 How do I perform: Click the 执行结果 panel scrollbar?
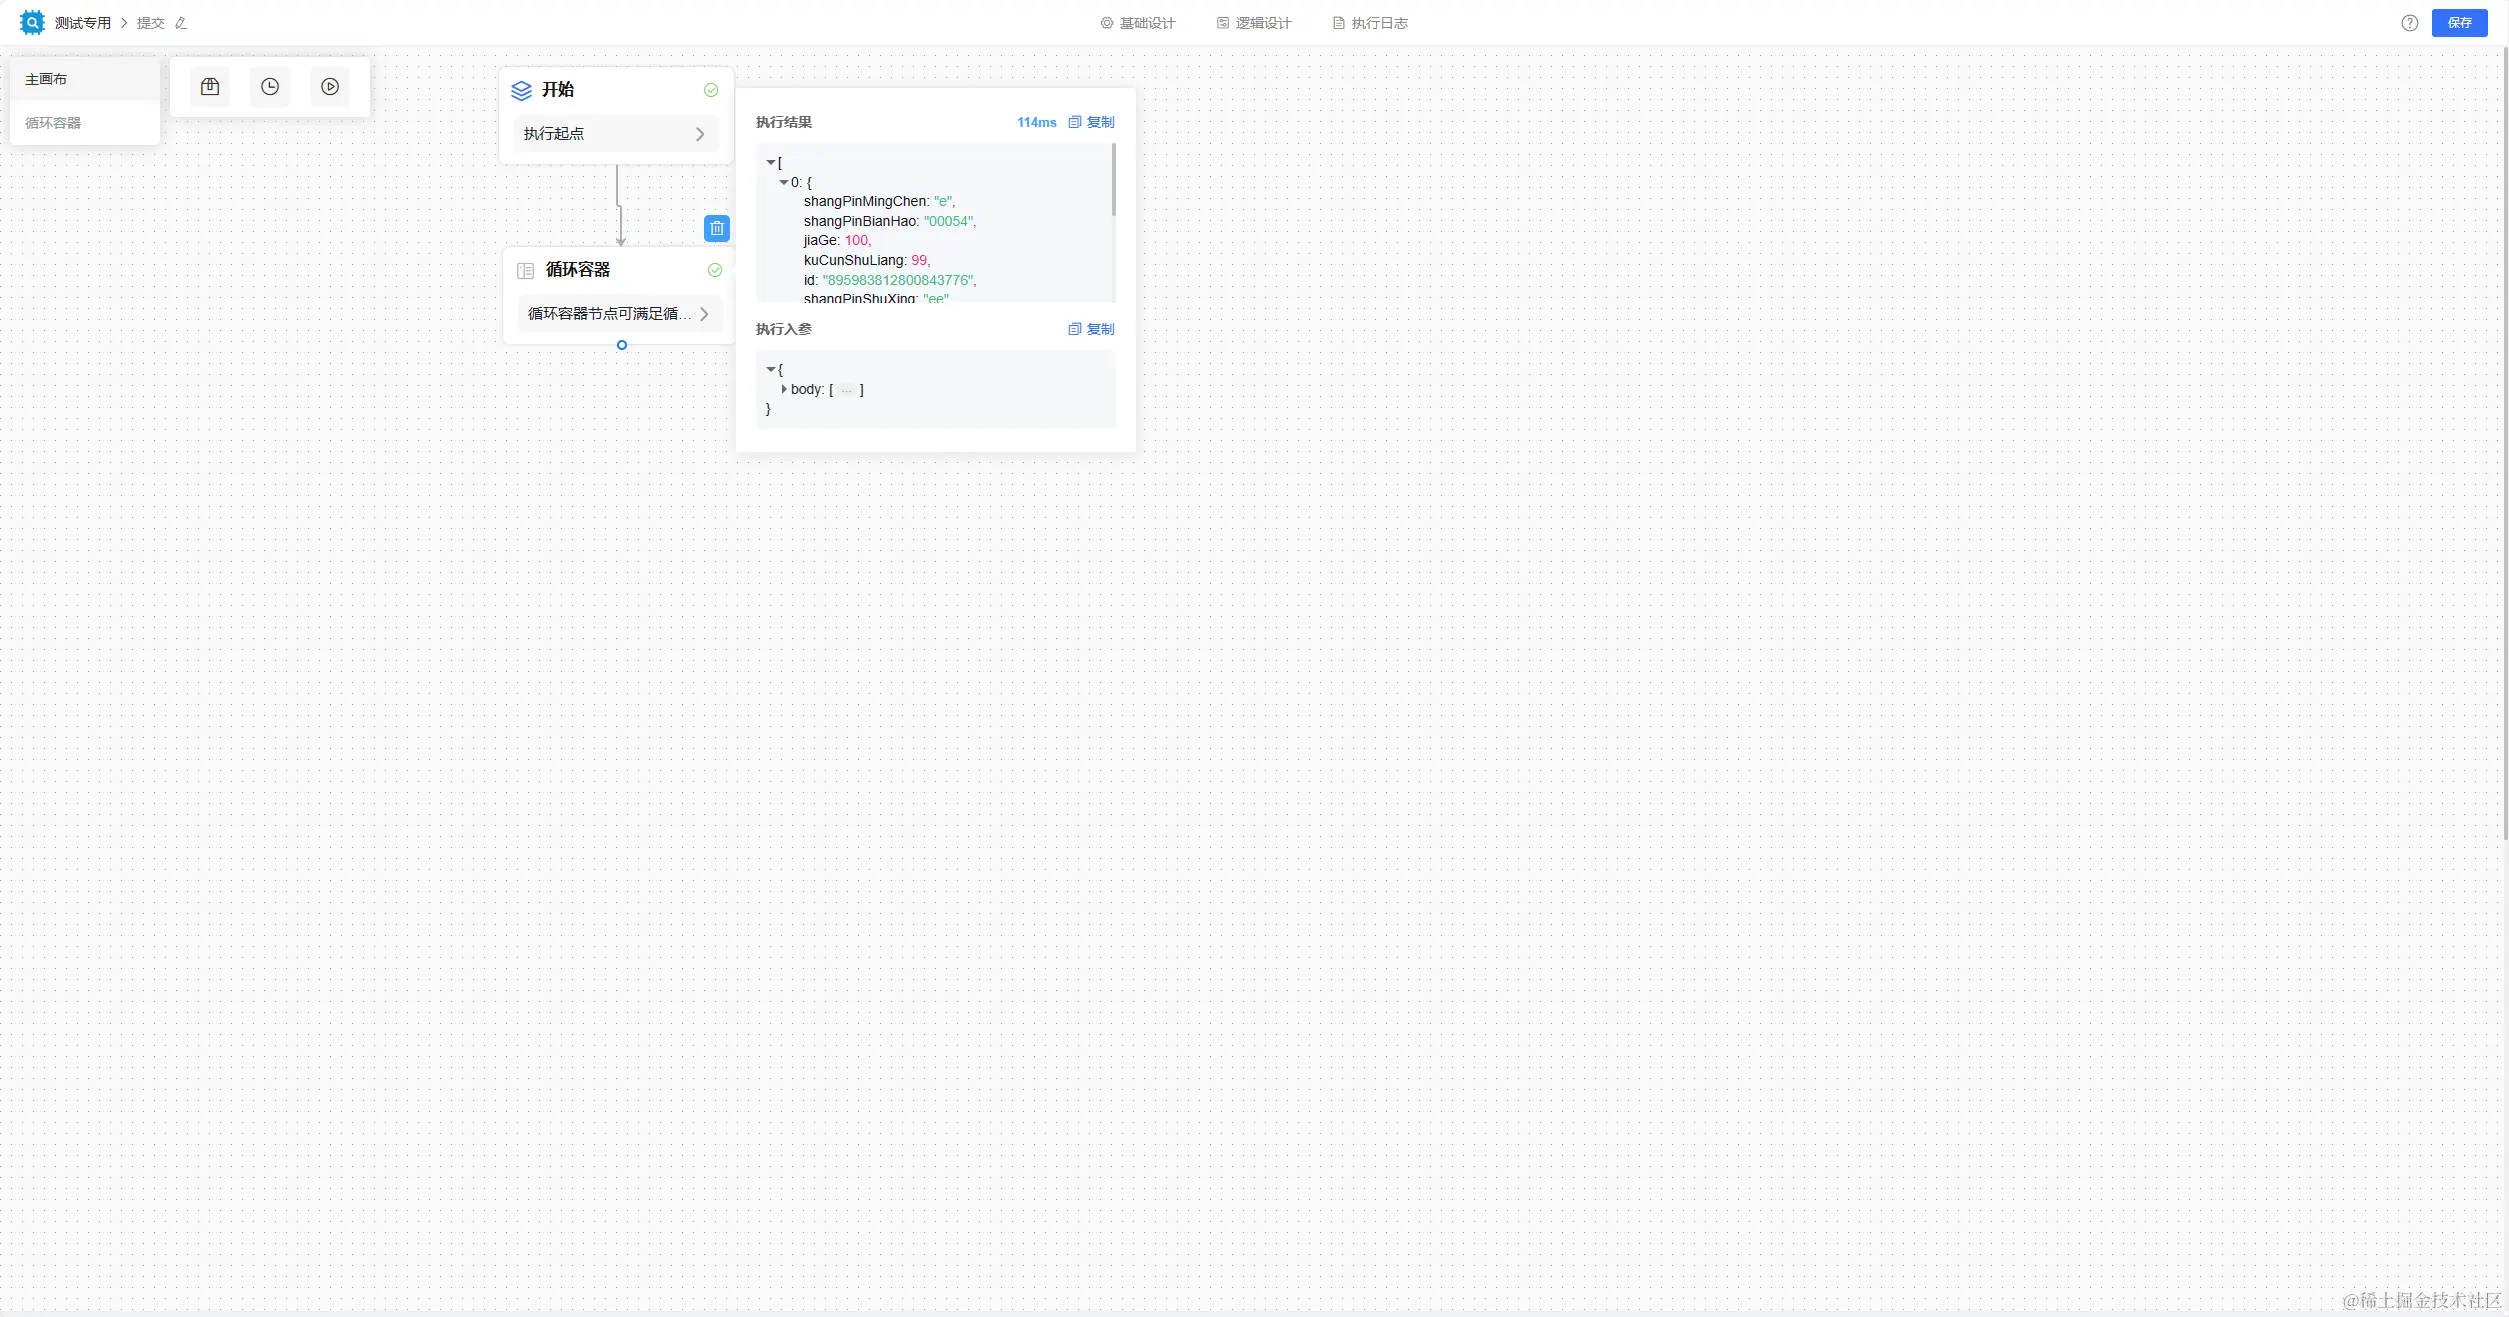(x=1113, y=180)
